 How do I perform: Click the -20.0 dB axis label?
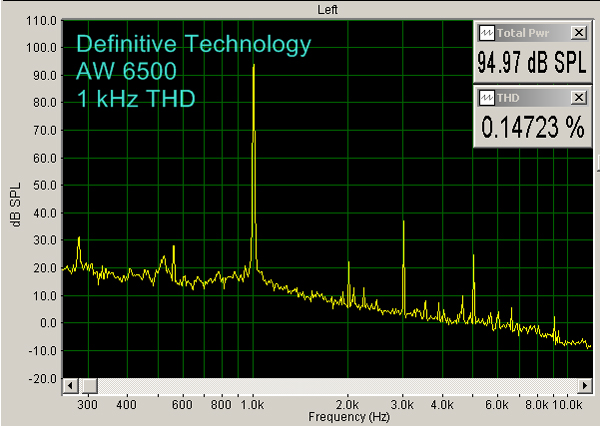pos(43,379)
